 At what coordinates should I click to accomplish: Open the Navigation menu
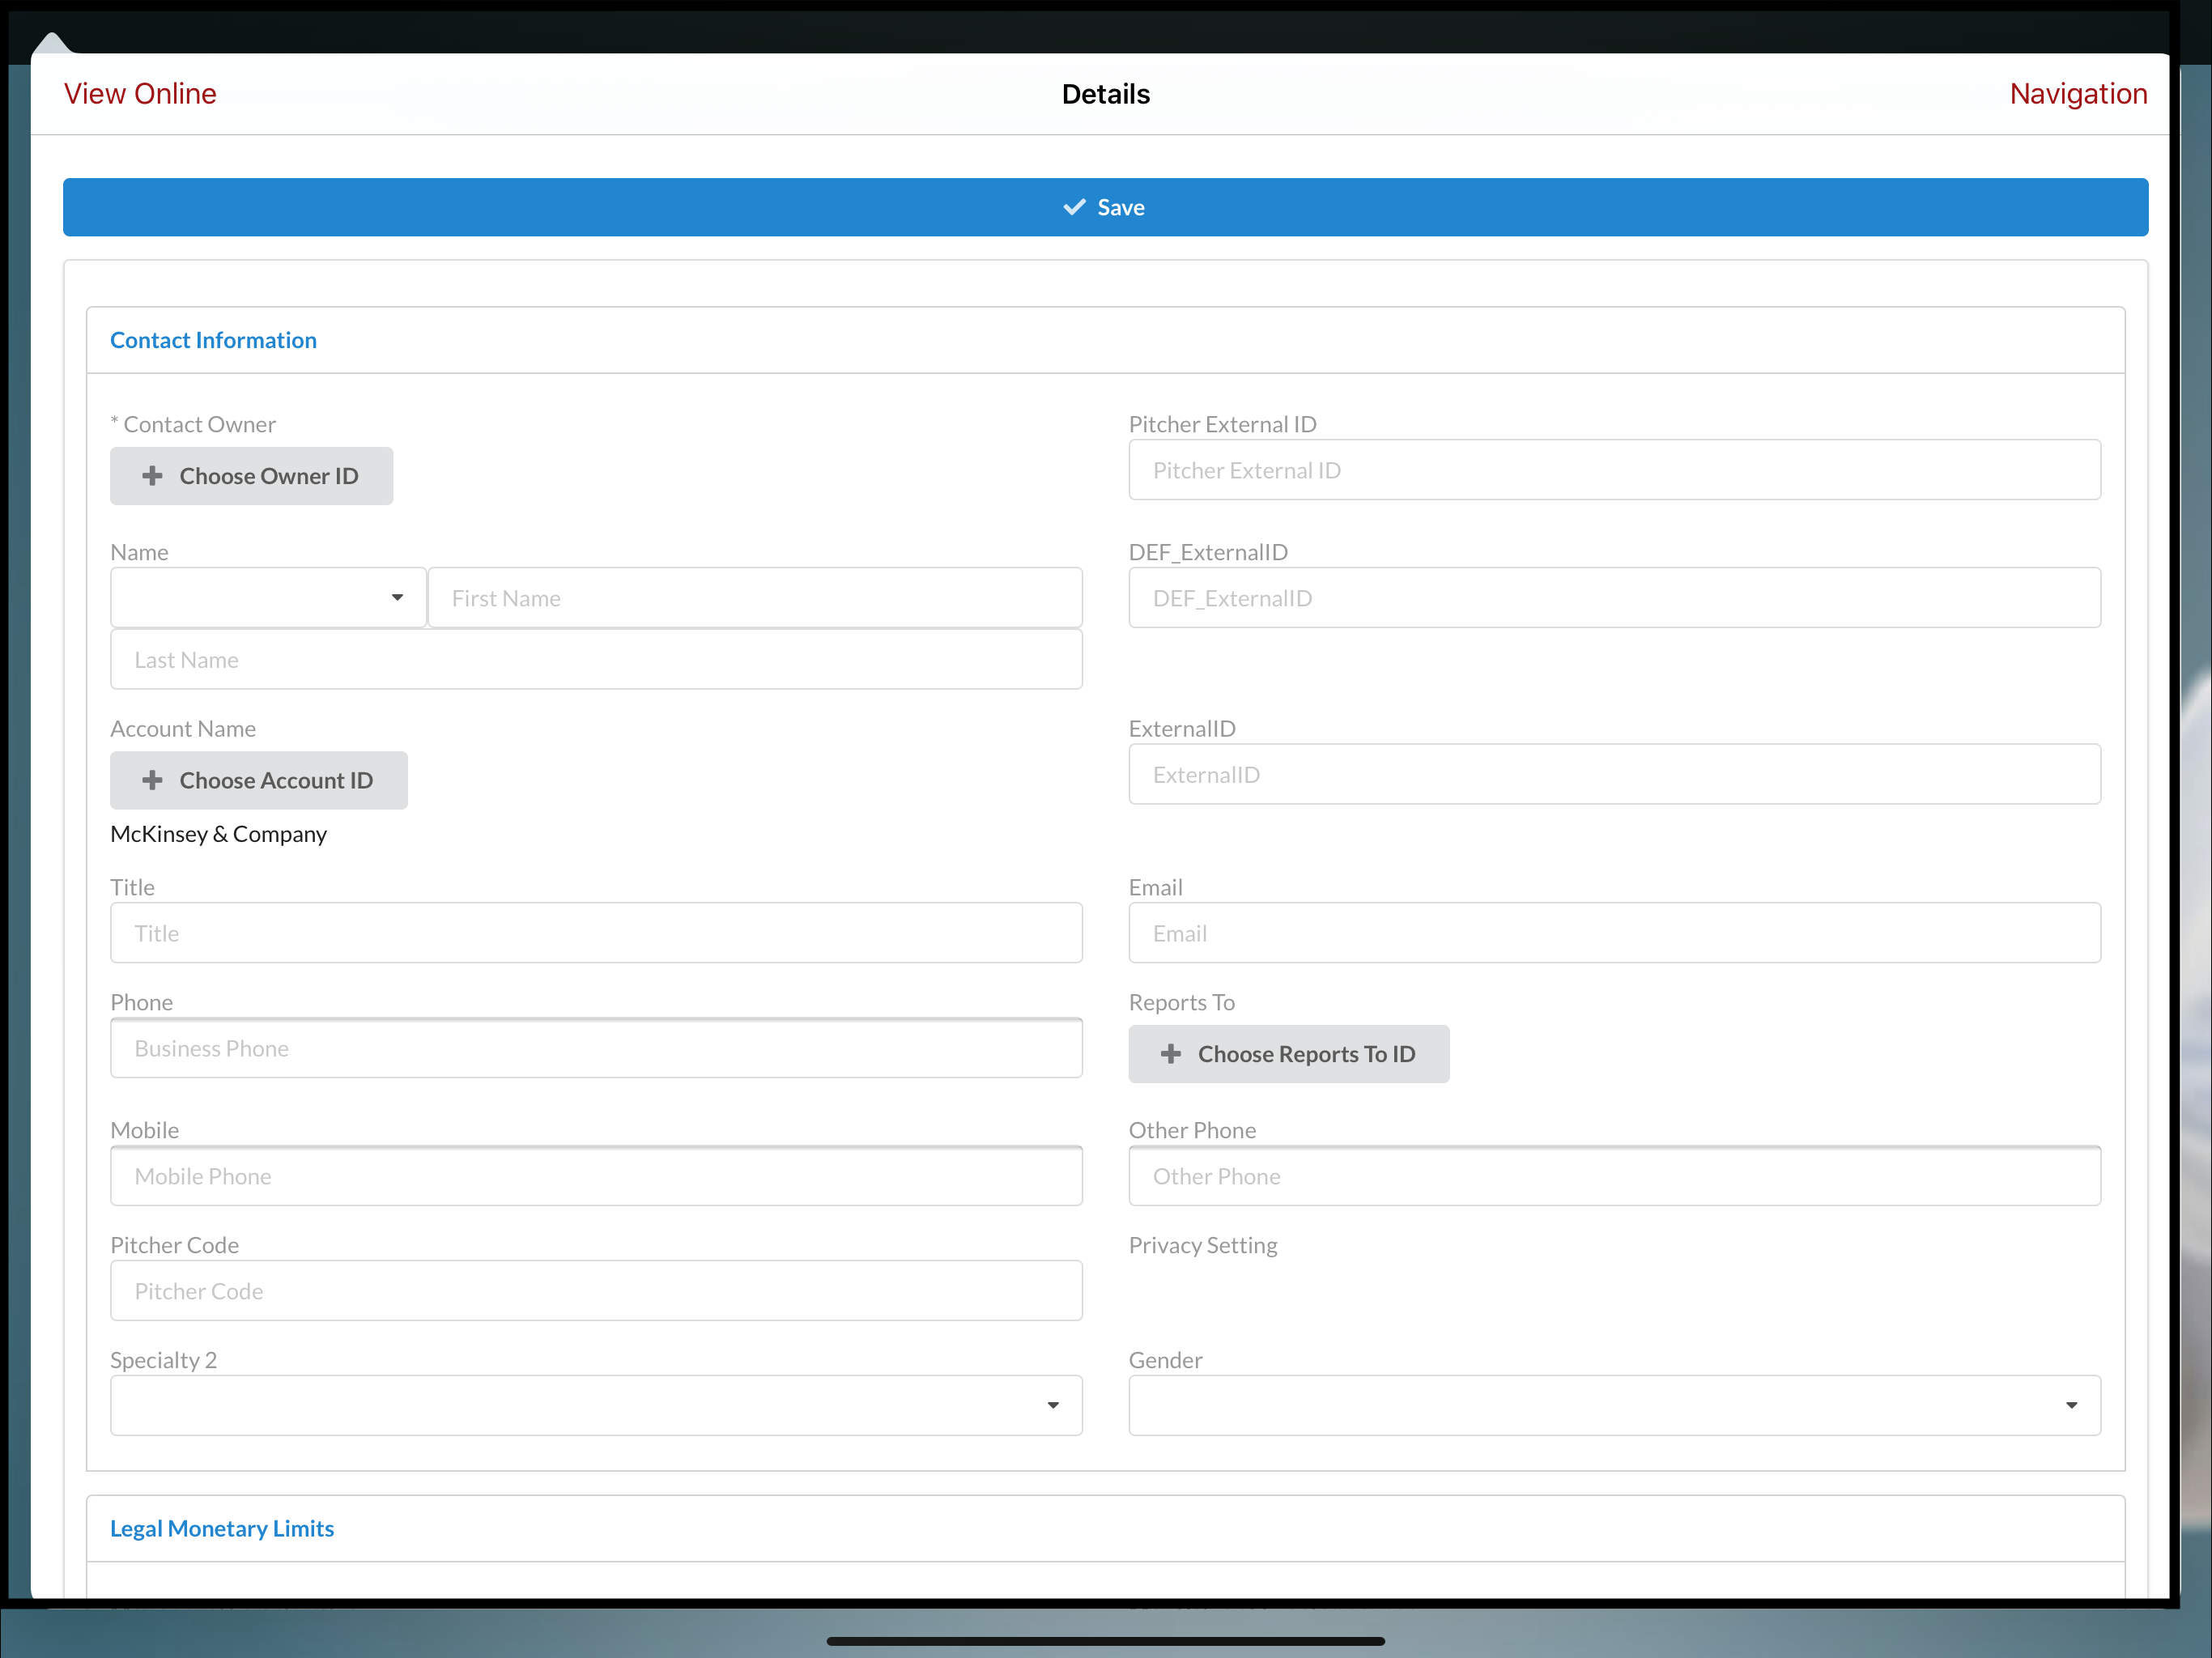tap(2078, 93)
